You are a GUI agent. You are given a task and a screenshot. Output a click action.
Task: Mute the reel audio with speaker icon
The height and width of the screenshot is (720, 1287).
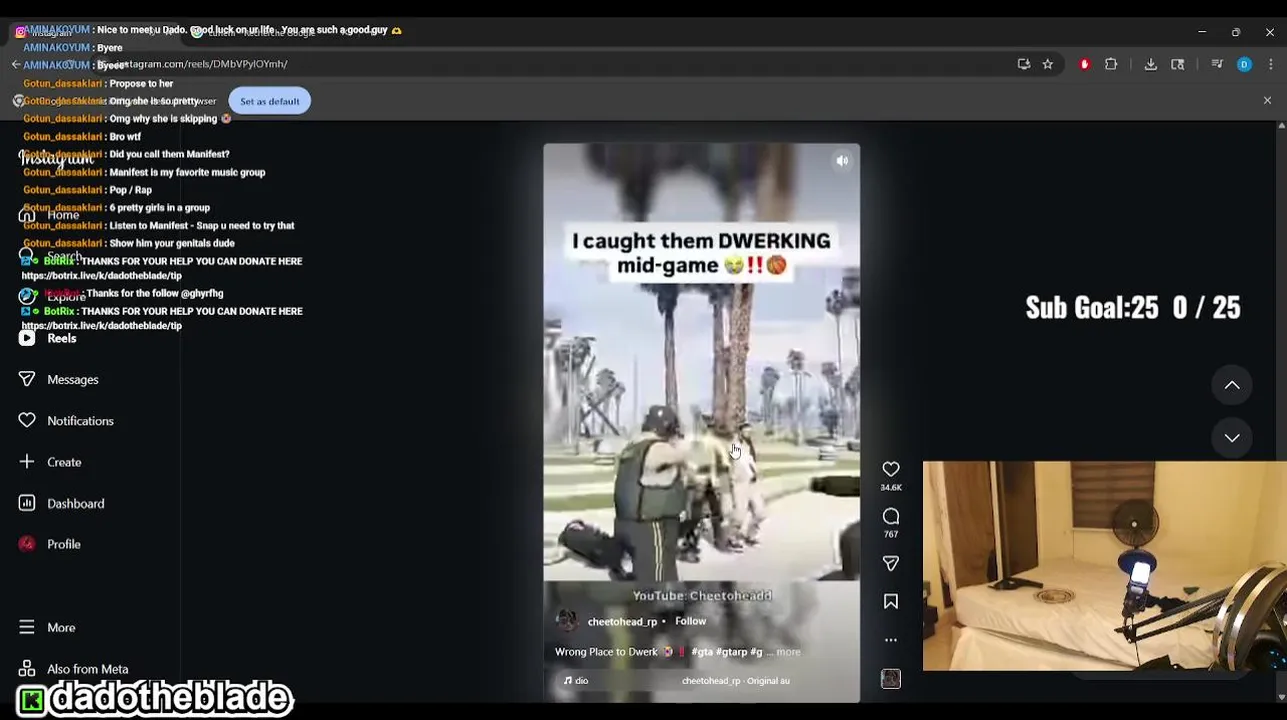pyautogui.click(x=842, y=161)
